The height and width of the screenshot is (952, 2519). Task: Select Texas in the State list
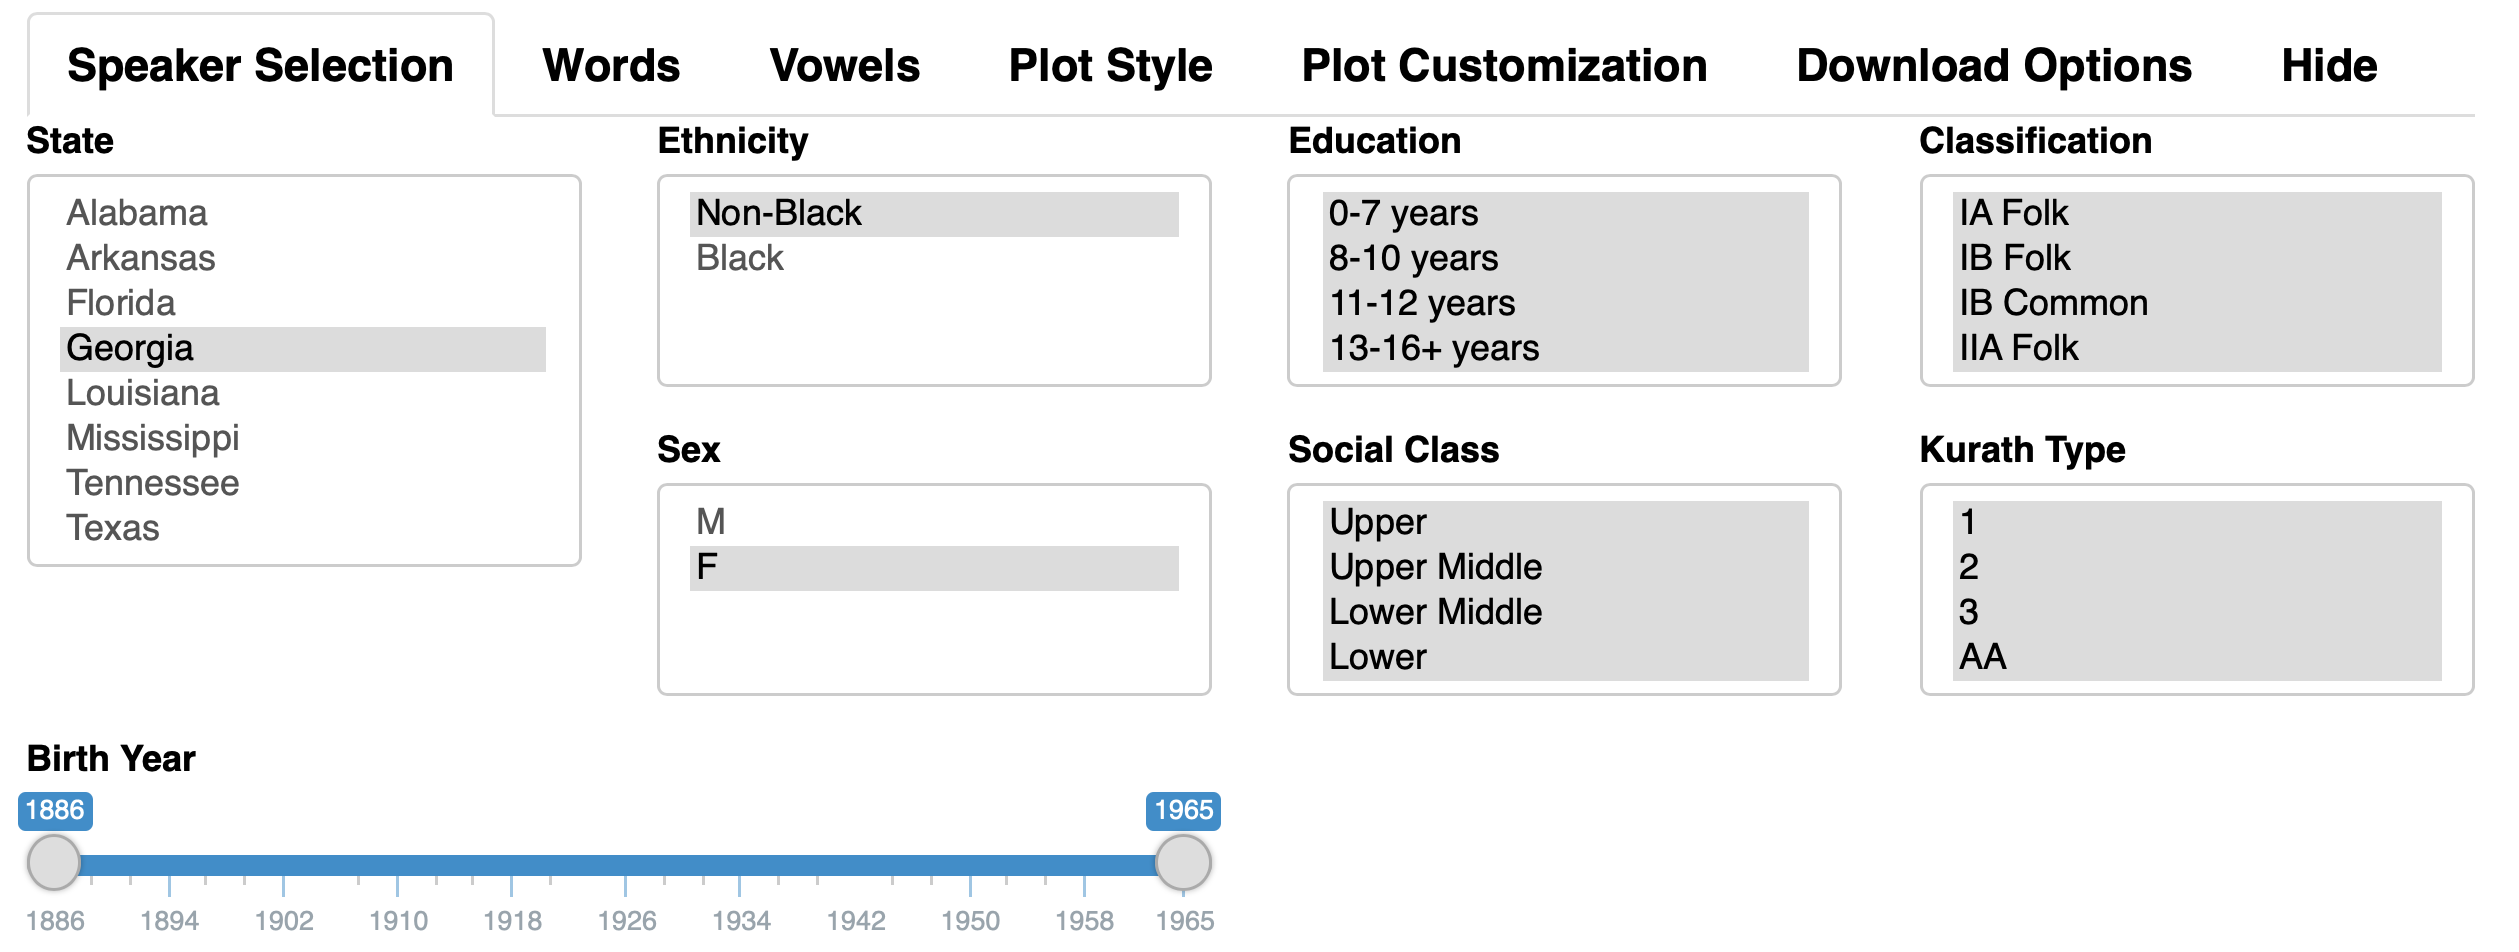[303, 528]
